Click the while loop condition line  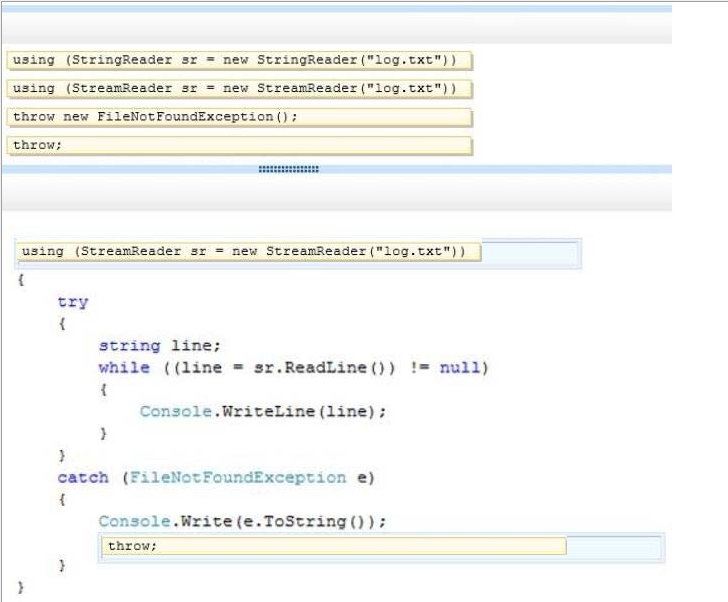click(293, 368)
